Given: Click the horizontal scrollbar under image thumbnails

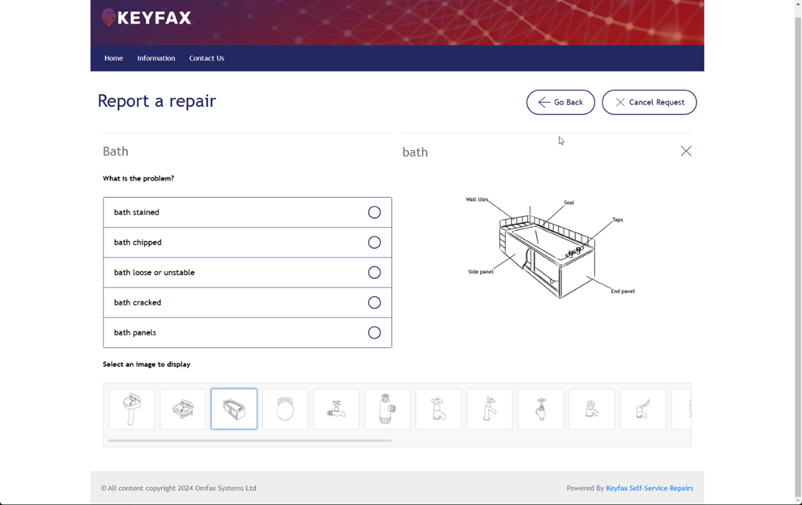Looking at the screenshot, I should [x=250, y=440].
